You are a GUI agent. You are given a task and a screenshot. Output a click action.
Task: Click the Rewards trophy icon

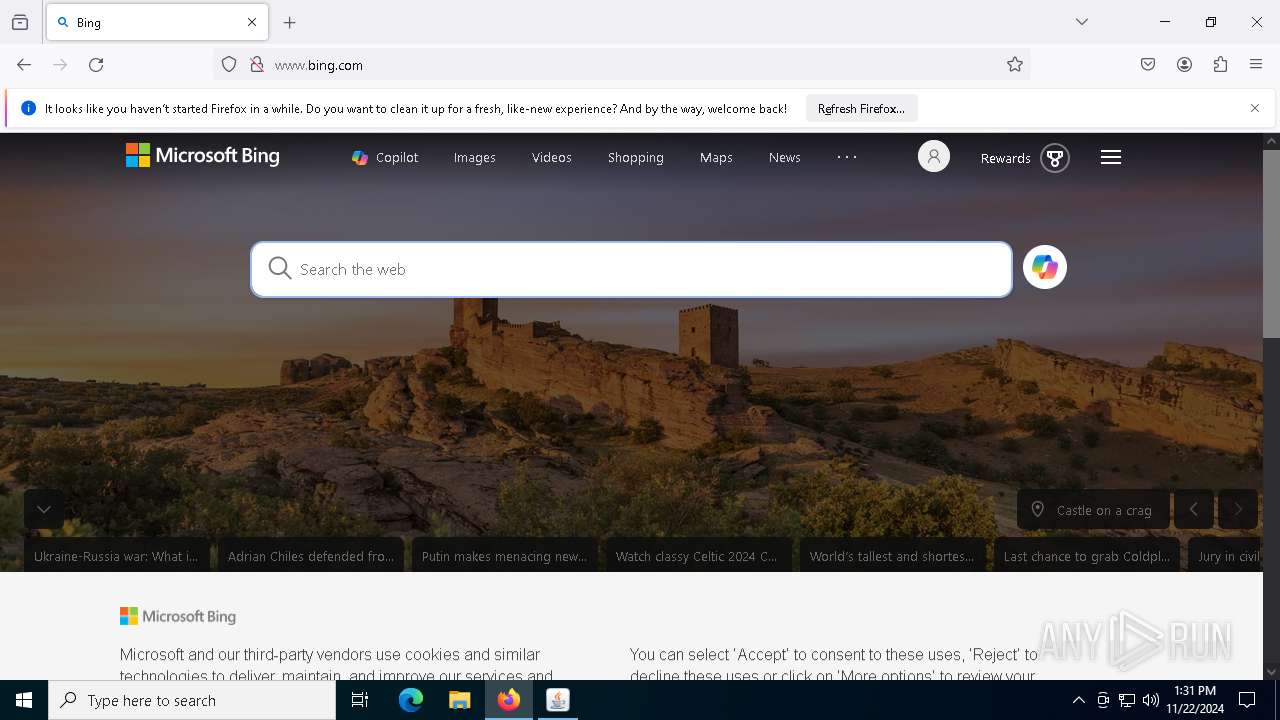coord(1055,158)
